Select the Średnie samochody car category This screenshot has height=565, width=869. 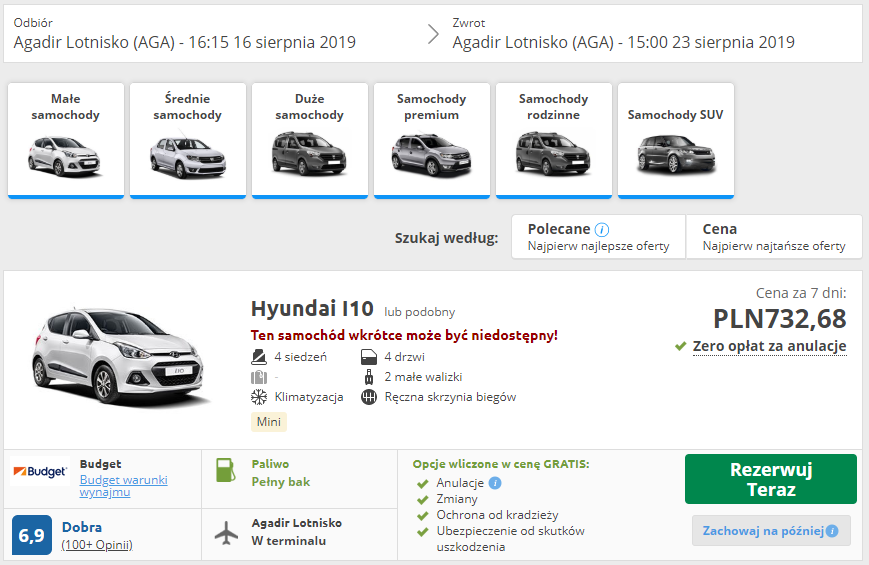tap(187, 140)
